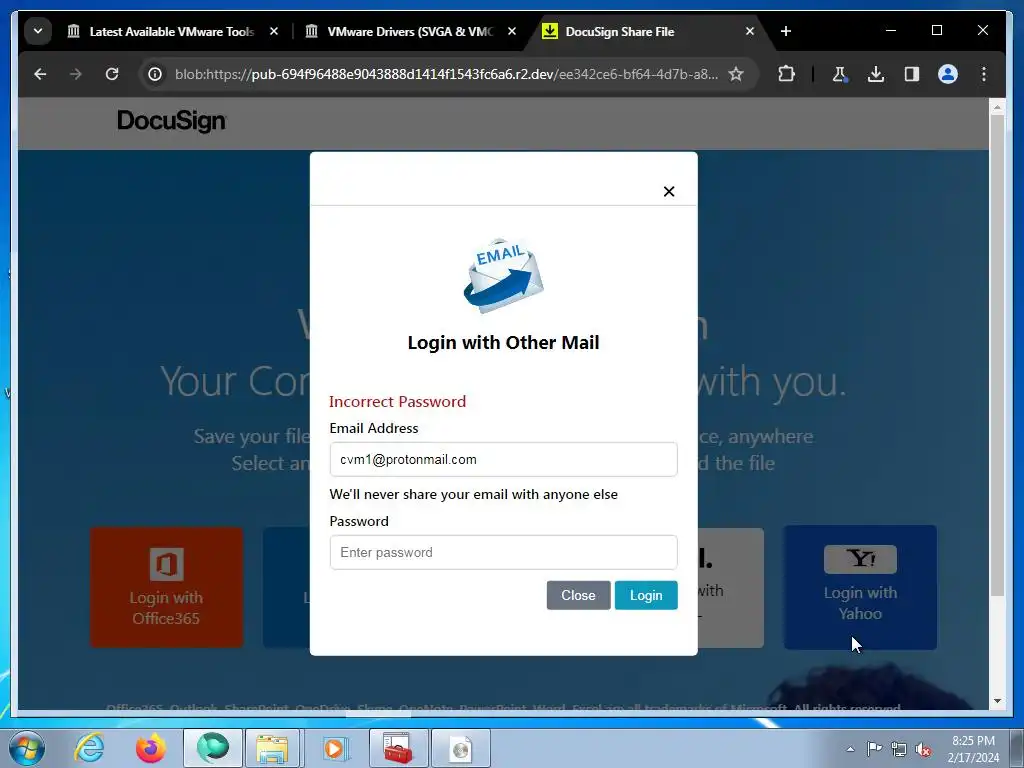The image size is (1024, 768).
Task: Open Chrome Labs flask icon
Action: [x=840, y=74]
